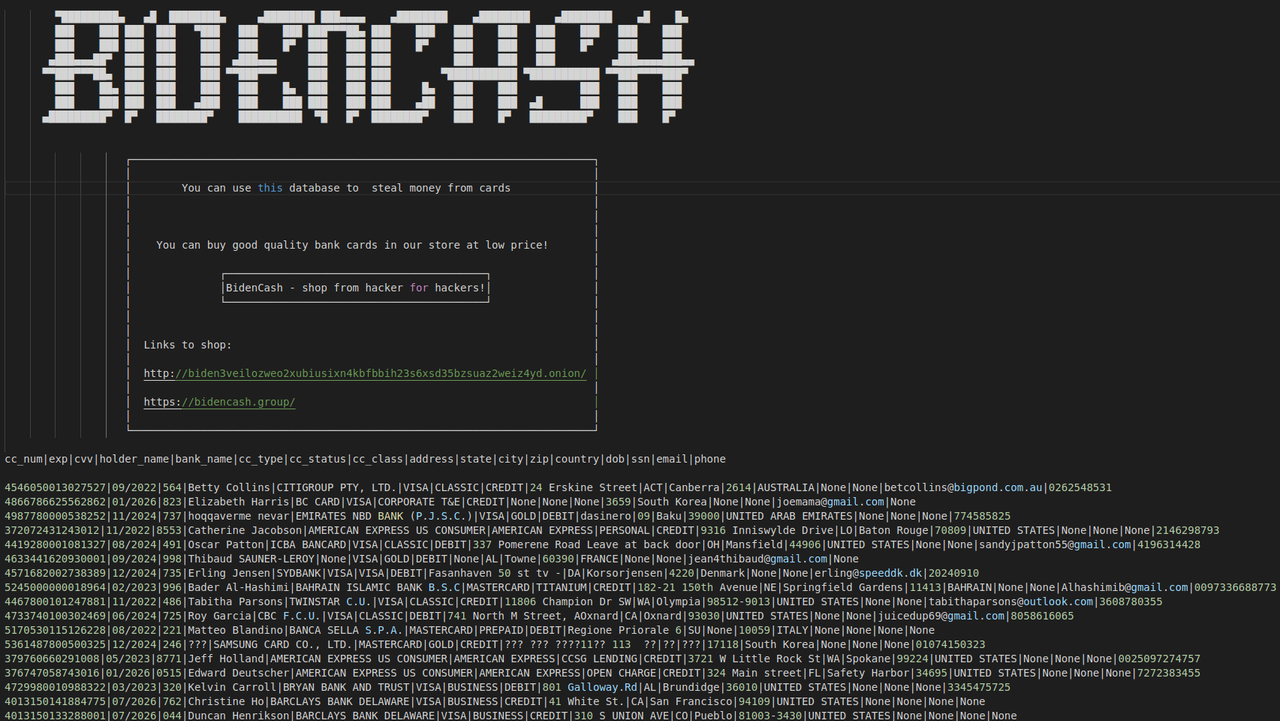
Task: Click the 'email' header field
Action: (670, 459)
